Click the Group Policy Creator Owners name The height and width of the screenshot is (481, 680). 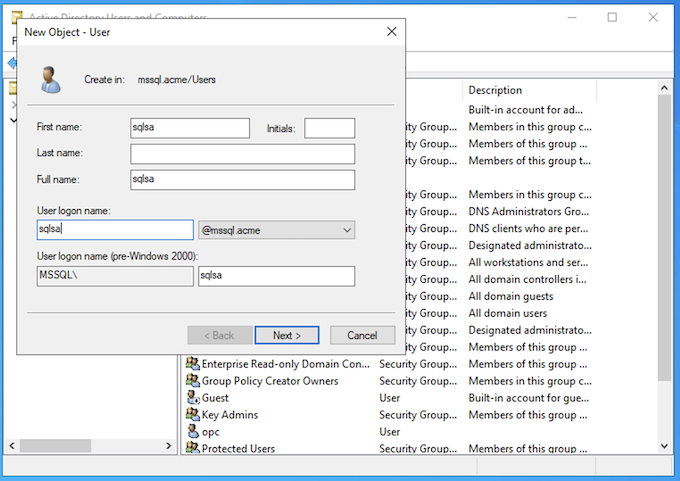pyautogui.click(x=270, y=381)
